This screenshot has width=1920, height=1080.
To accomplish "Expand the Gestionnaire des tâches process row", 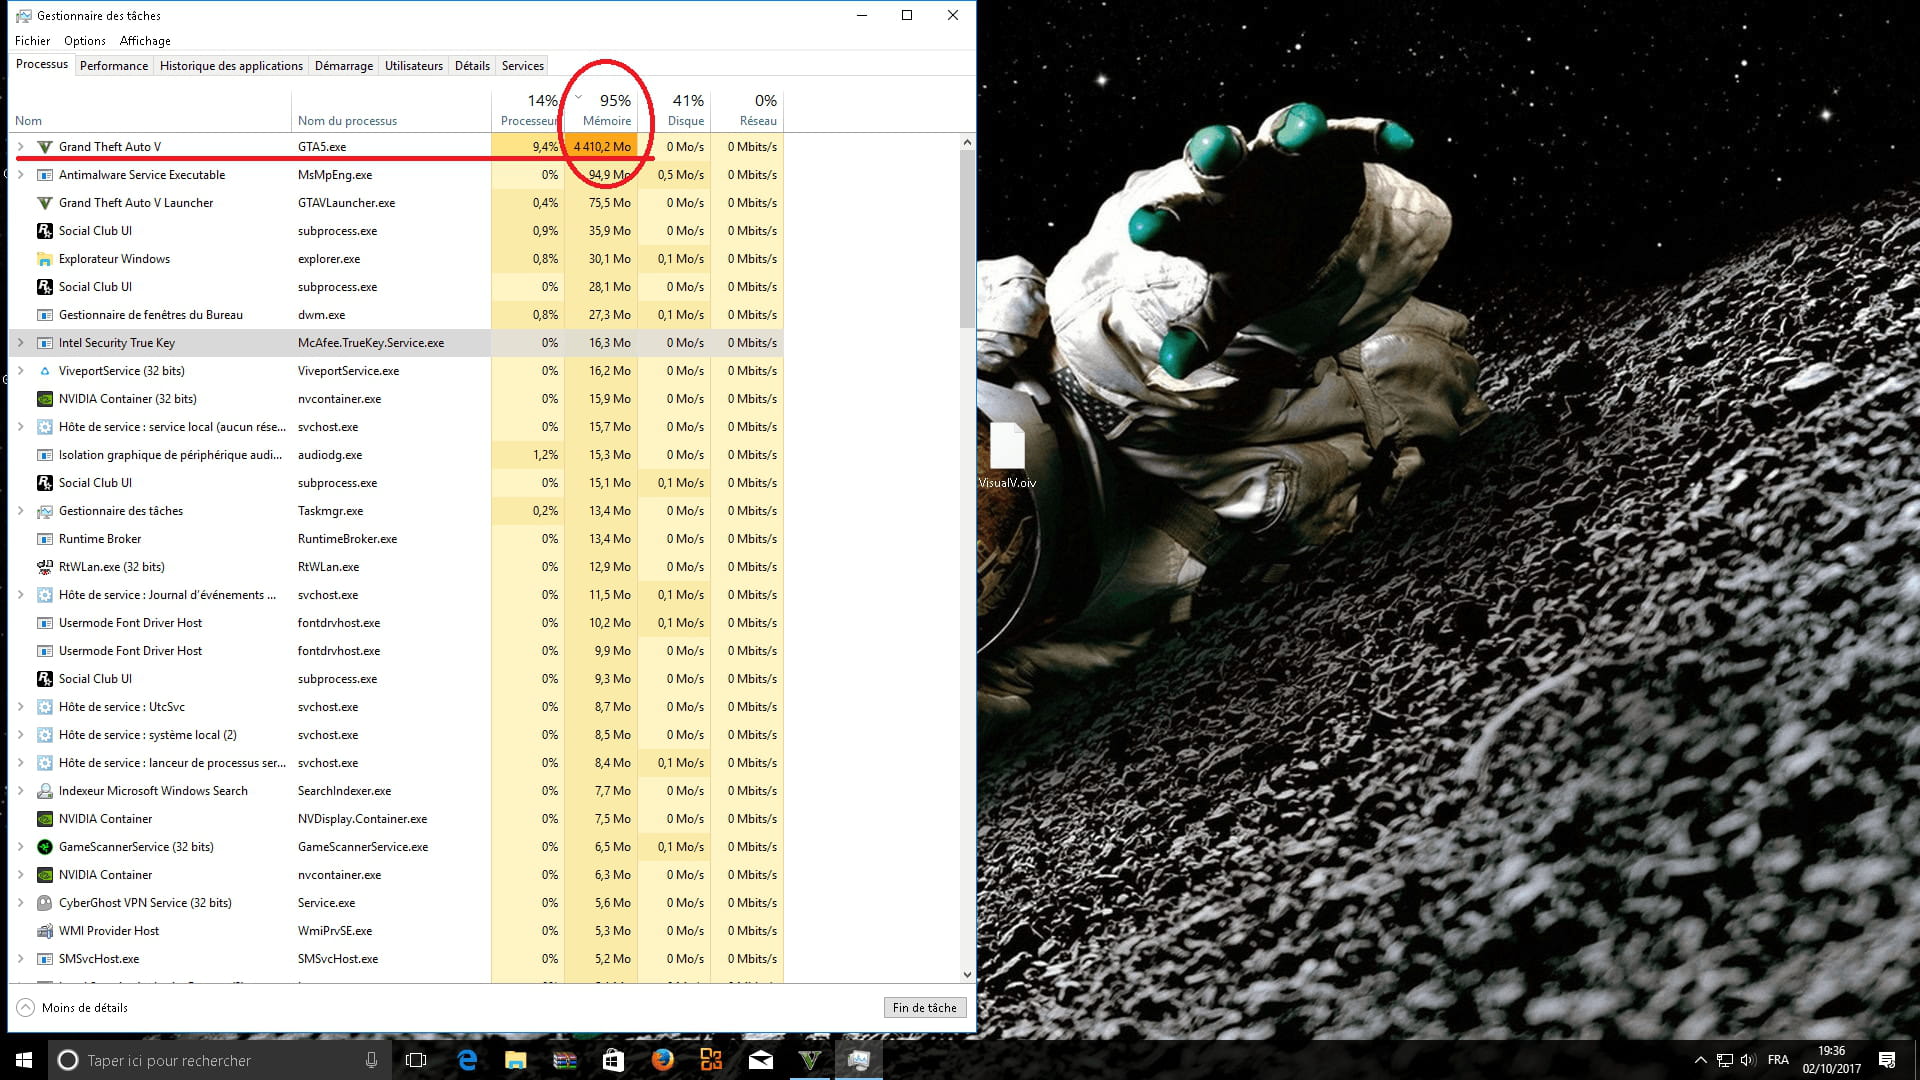I will click(x=20, y=511).
